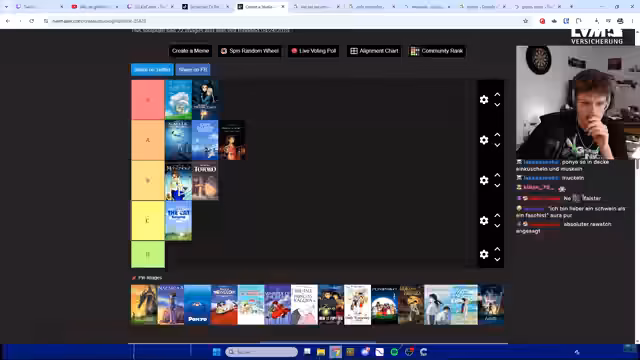Open settings gear for D tier row

point(484,254)
